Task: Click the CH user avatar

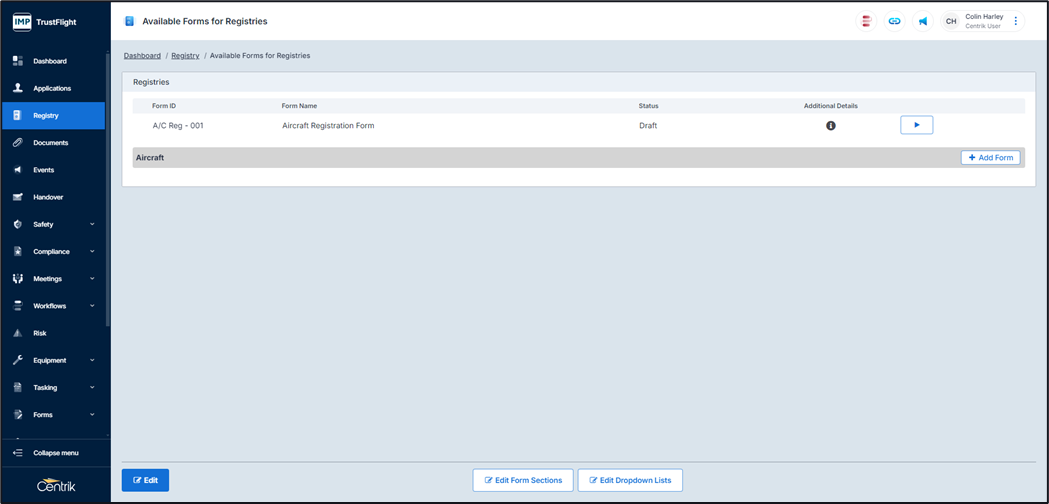Action: click(951, 21)
